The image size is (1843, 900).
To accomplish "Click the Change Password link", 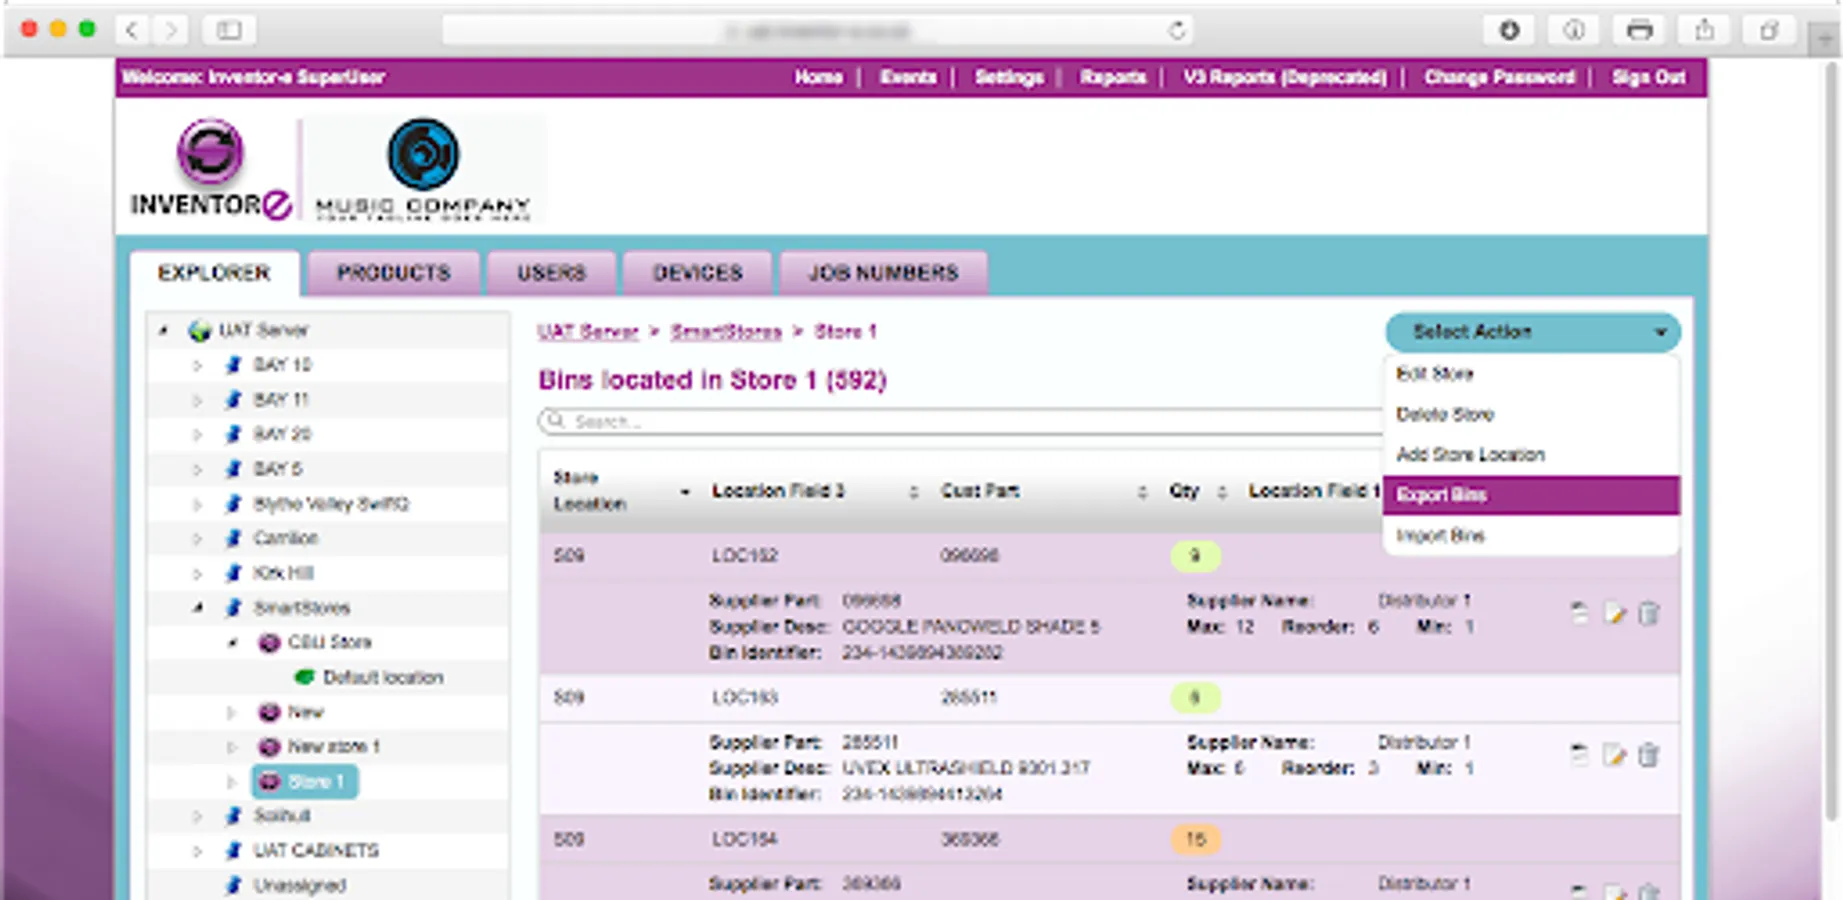I will tap(1499, 77).
